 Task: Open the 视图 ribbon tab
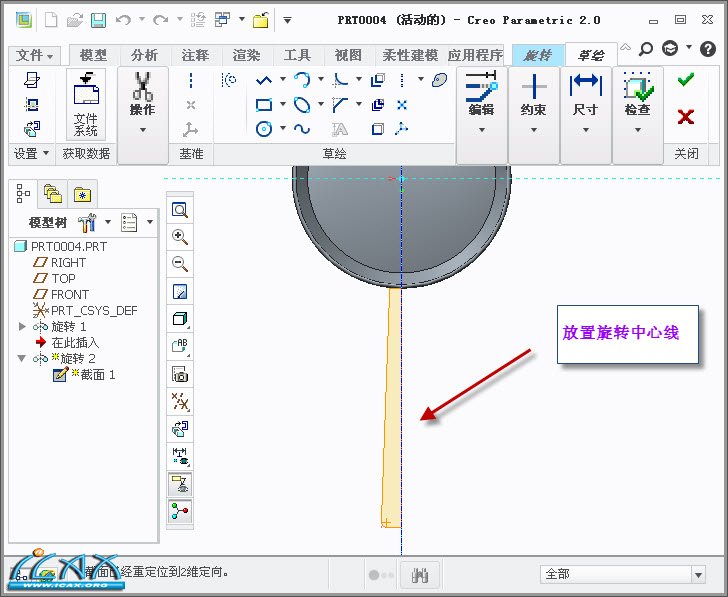tap(348, 56)
